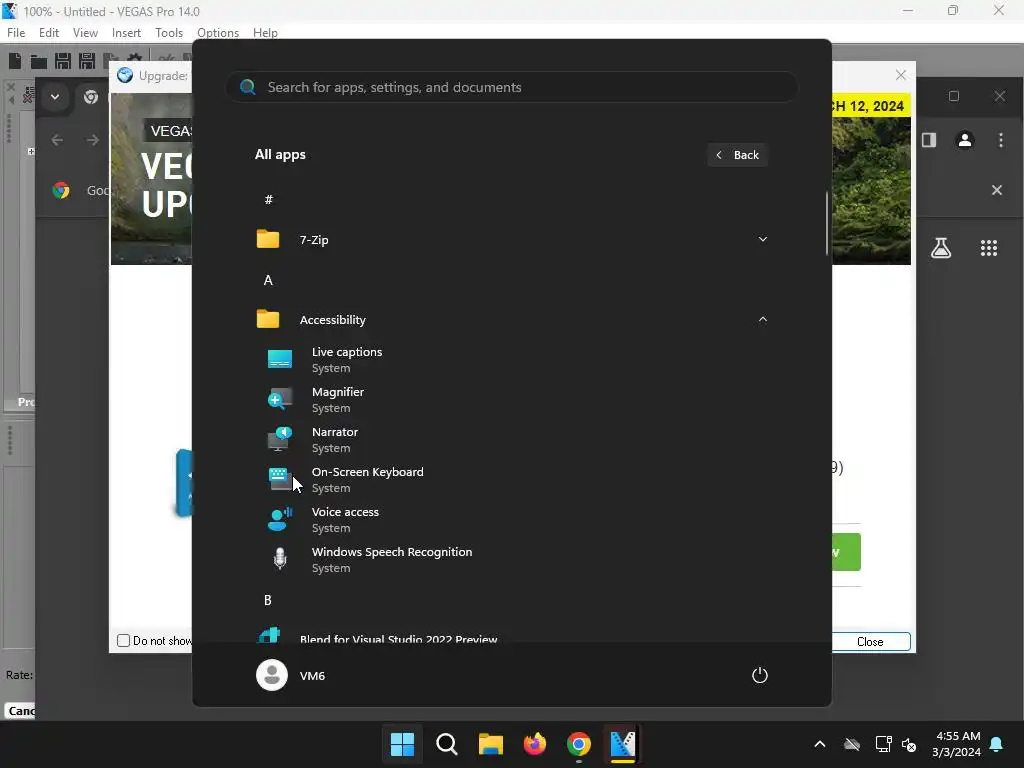The height and width of the screenshot is (768, 1024).
Task: Collapse the Accessibility folder
Action: [x=512, y=320]
